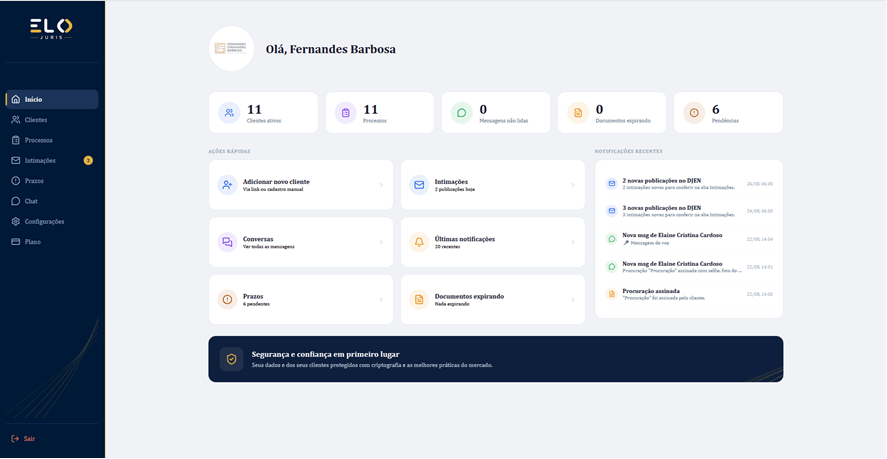Image resolution: width=887 pixels, height=459 pixels.
Task: Click chevron on Prazos quick action card
Action: (381, 299)
